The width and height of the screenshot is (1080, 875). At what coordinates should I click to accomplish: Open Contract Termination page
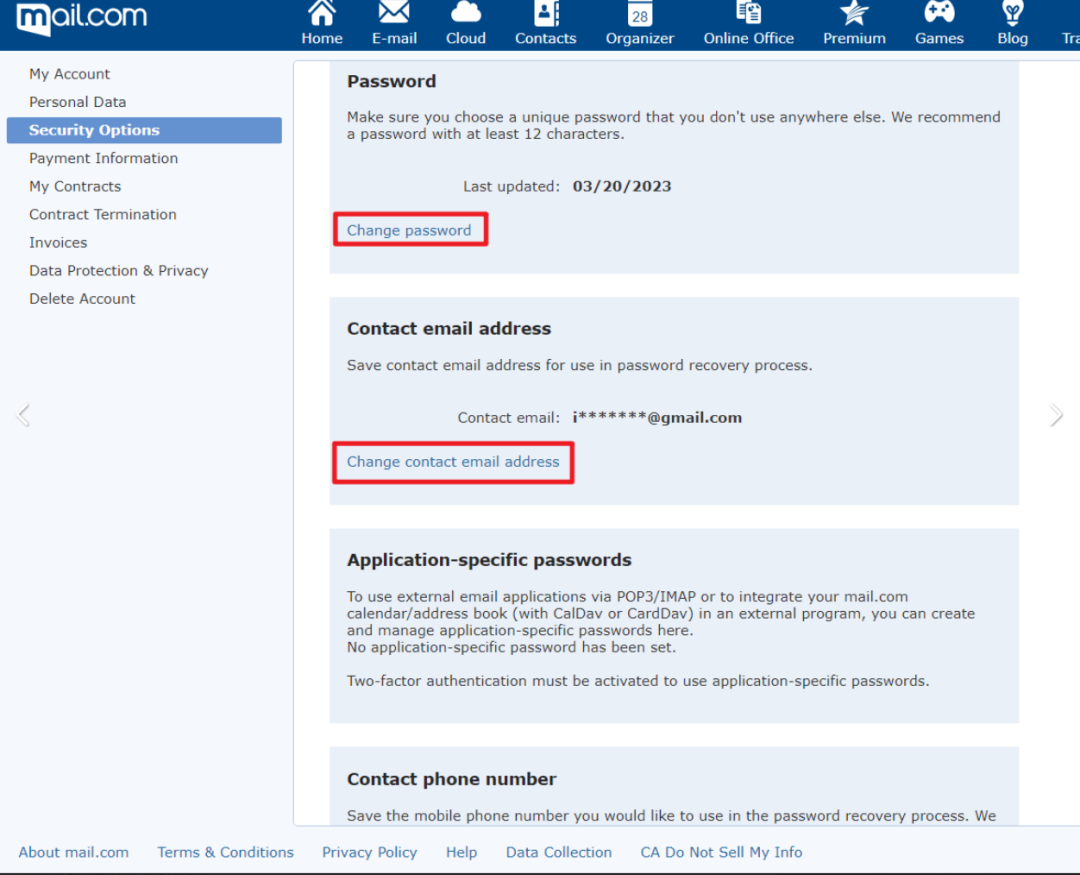pos(103,214)
